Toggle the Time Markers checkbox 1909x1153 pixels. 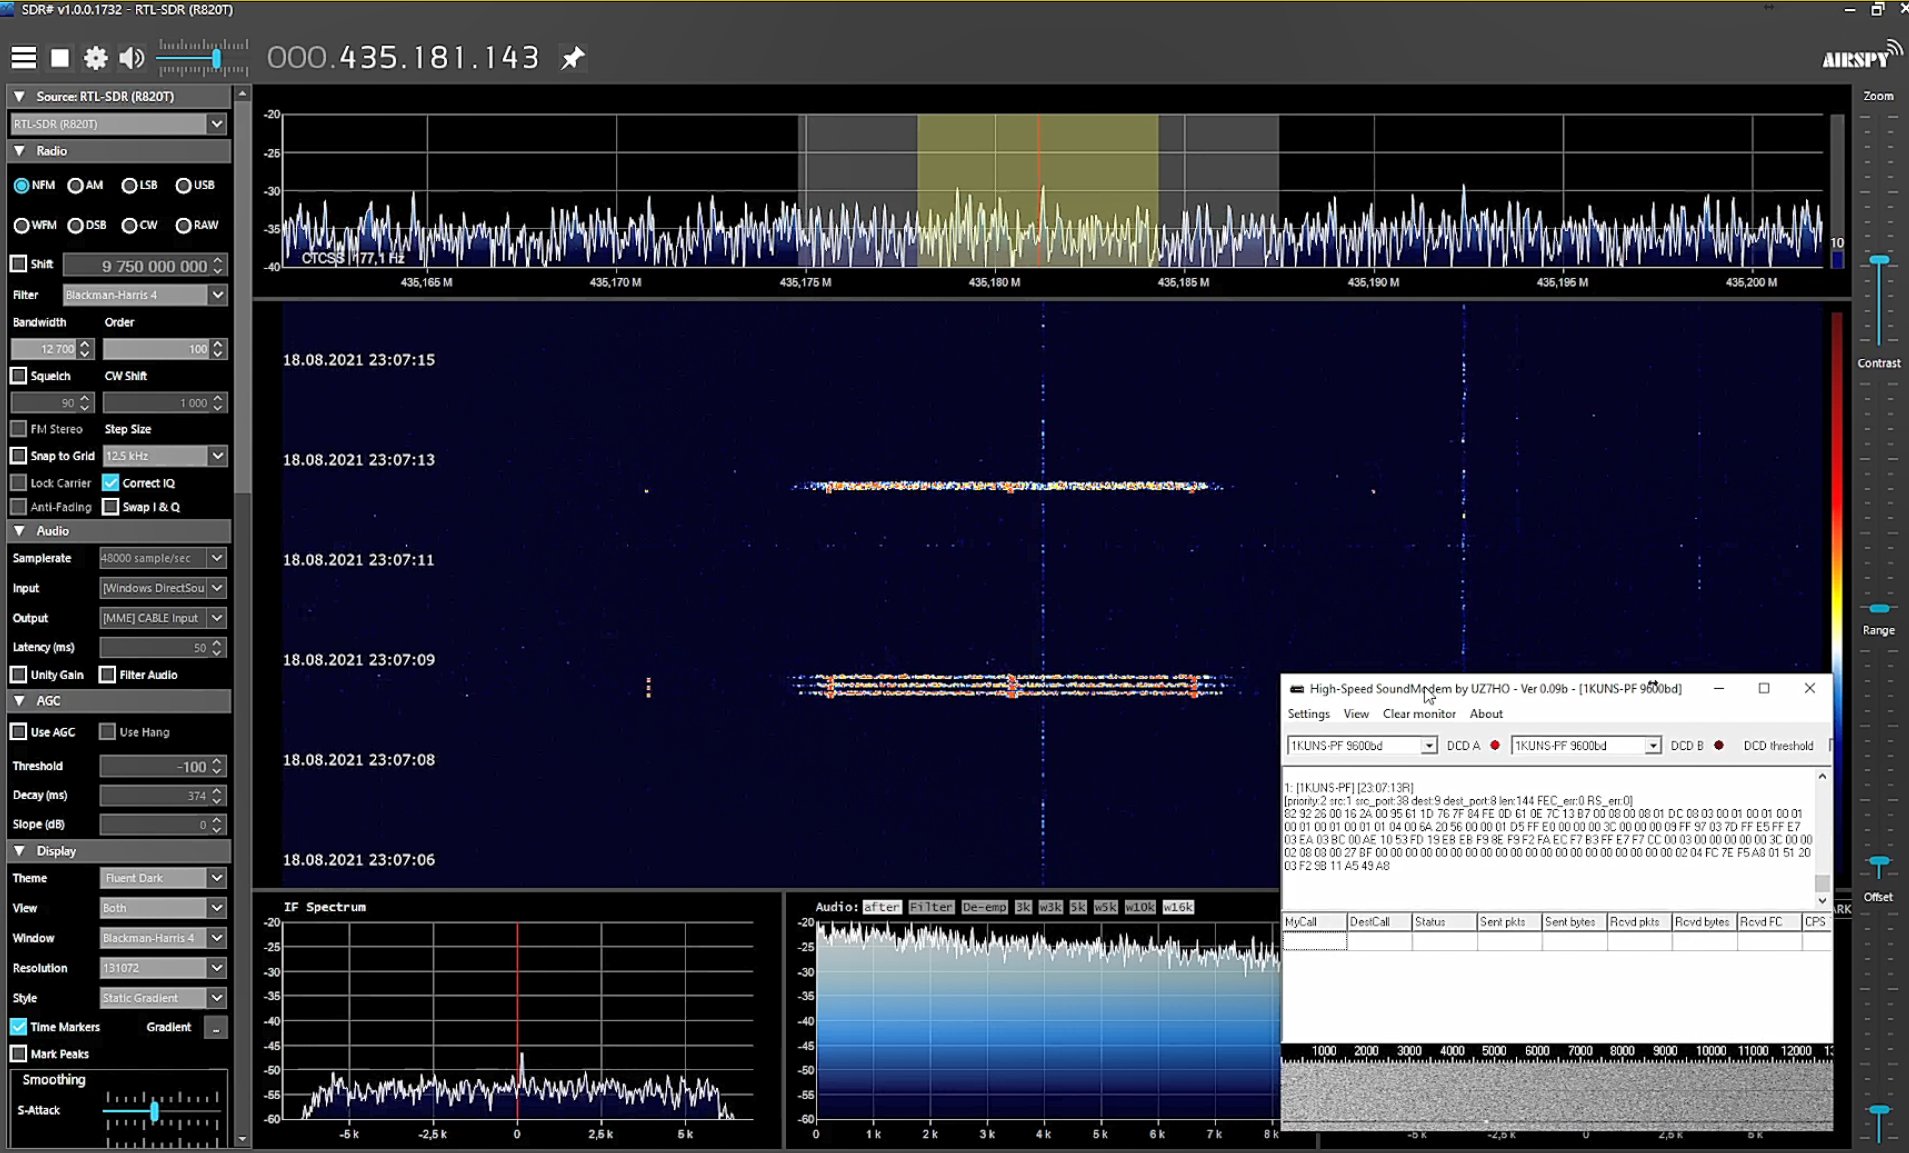[18, 1026]
